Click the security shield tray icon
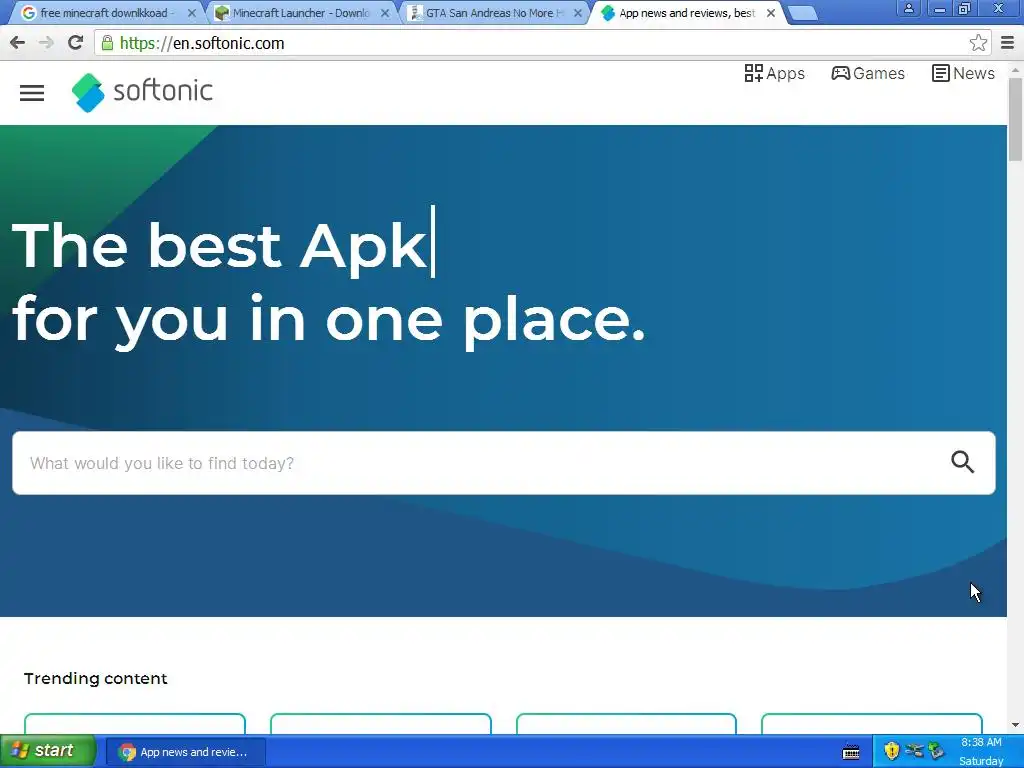Viewport: 1024px width, 768px height. click(891, 751)
